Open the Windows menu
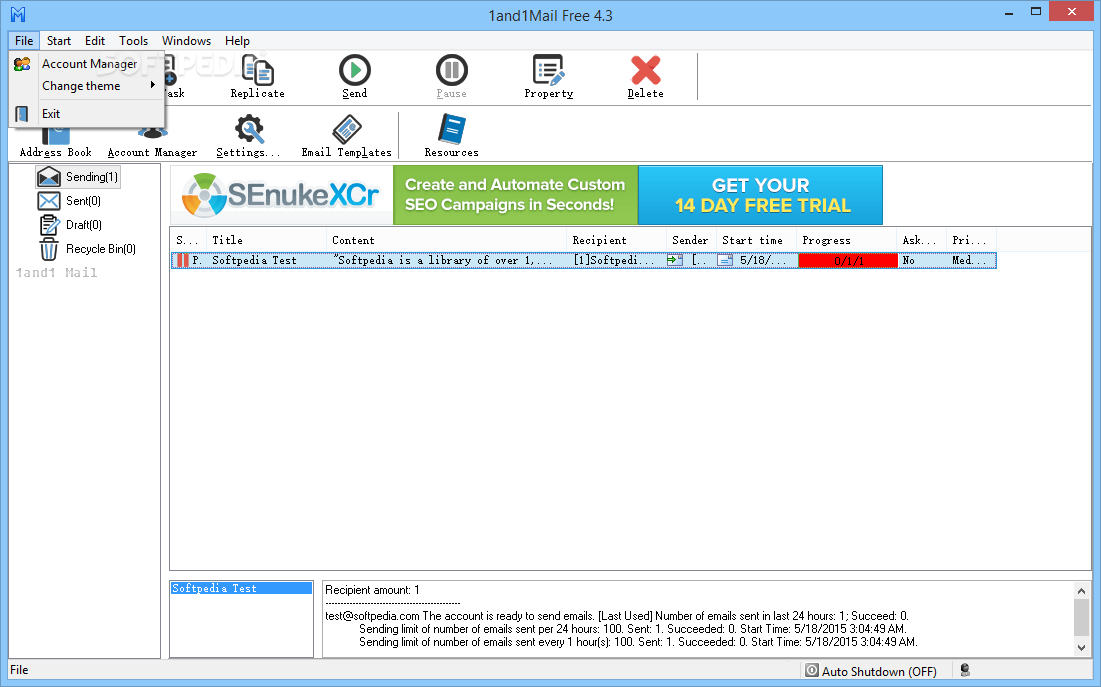The image size is (1101, 687). pyautogui.click(x=186, y=41)
